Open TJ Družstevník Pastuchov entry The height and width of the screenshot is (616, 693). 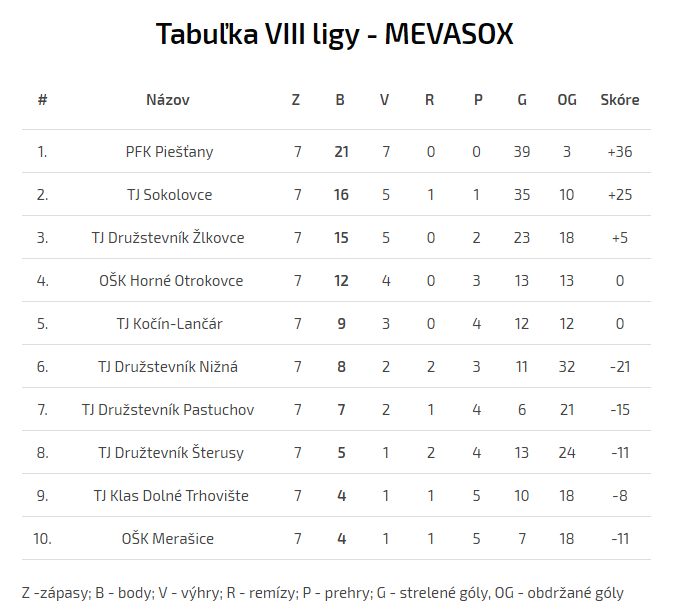tap(168, 410)
